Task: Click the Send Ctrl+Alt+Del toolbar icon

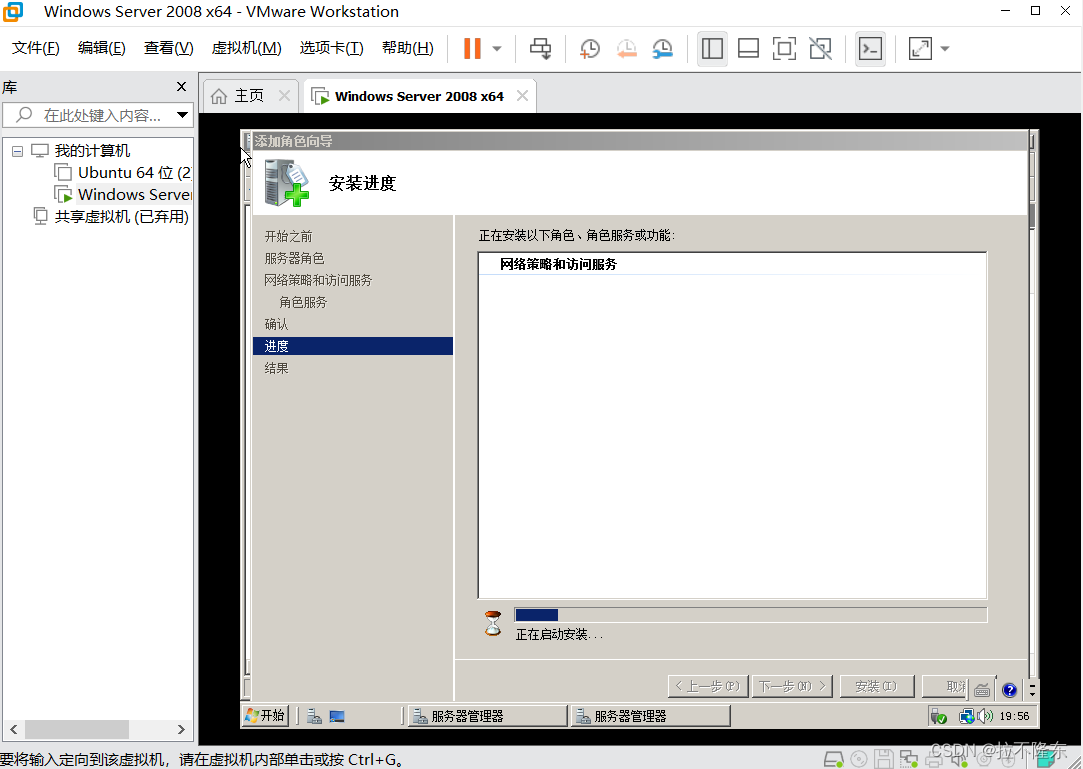Action: [x=541, y=48]
